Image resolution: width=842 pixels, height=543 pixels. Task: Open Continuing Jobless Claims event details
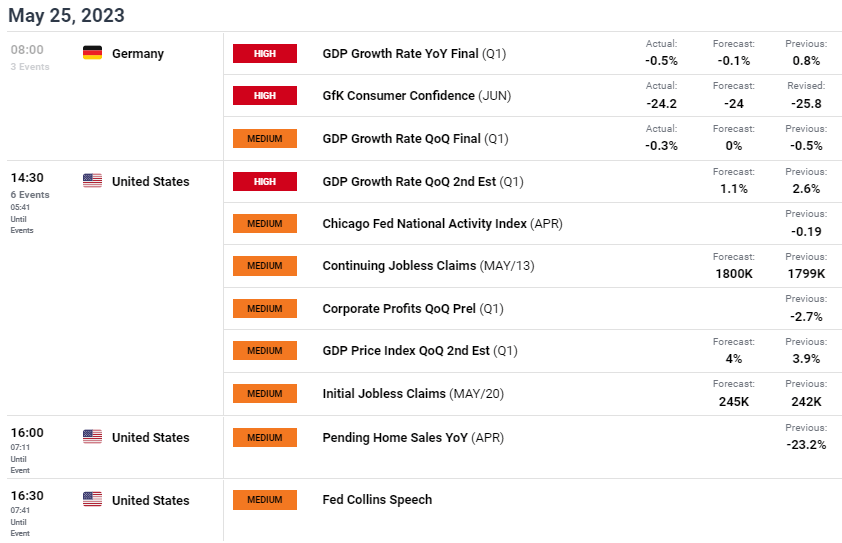(428, 266)
